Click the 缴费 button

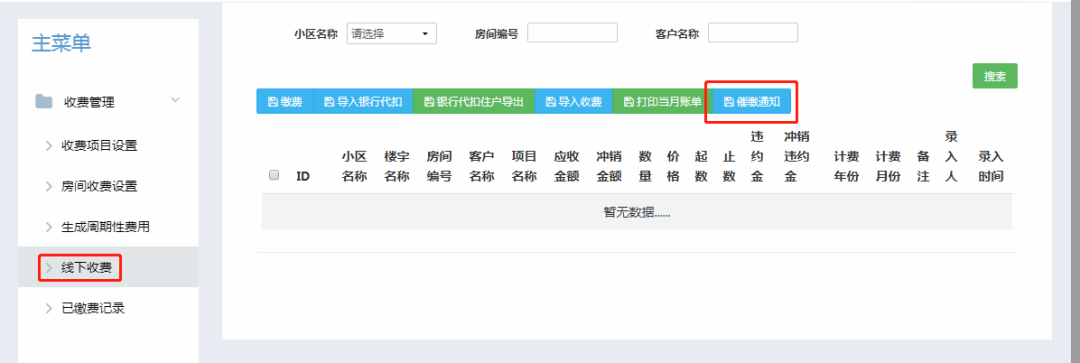[285, 102]
